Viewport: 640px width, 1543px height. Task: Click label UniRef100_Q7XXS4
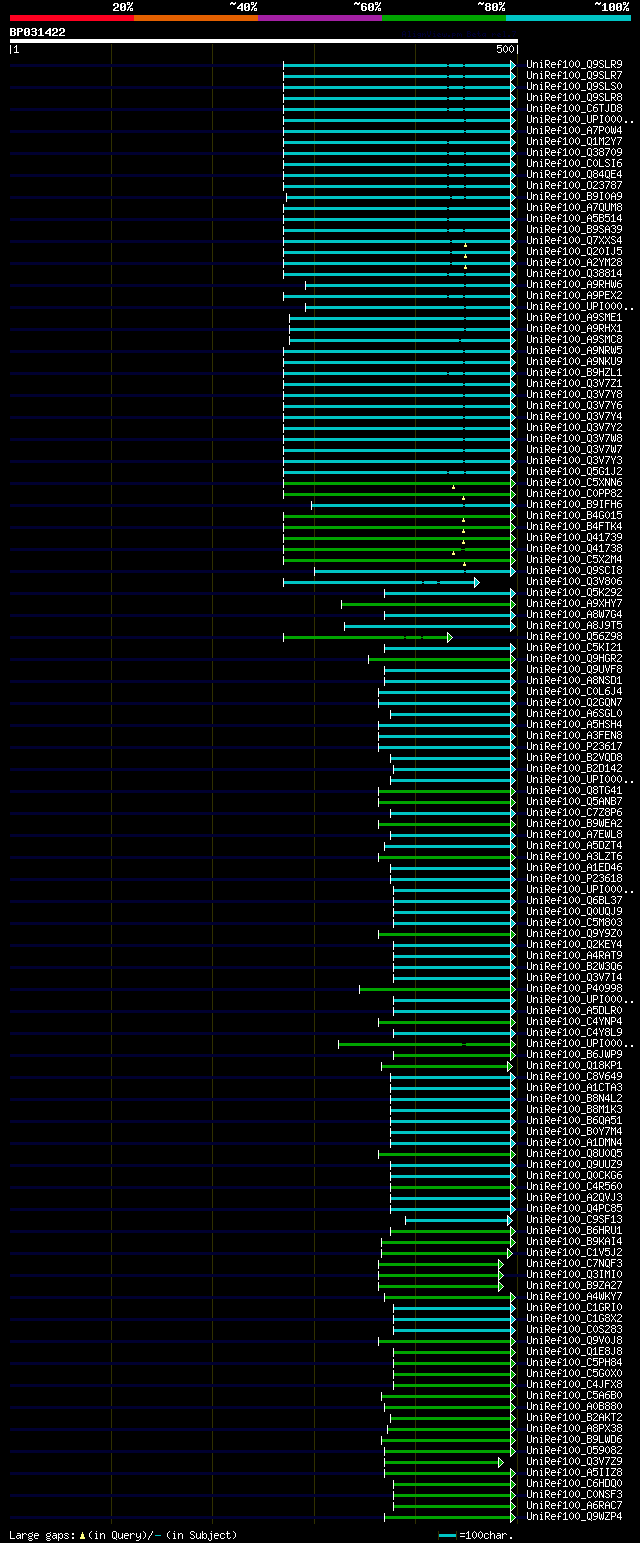[x=574, y=240]
